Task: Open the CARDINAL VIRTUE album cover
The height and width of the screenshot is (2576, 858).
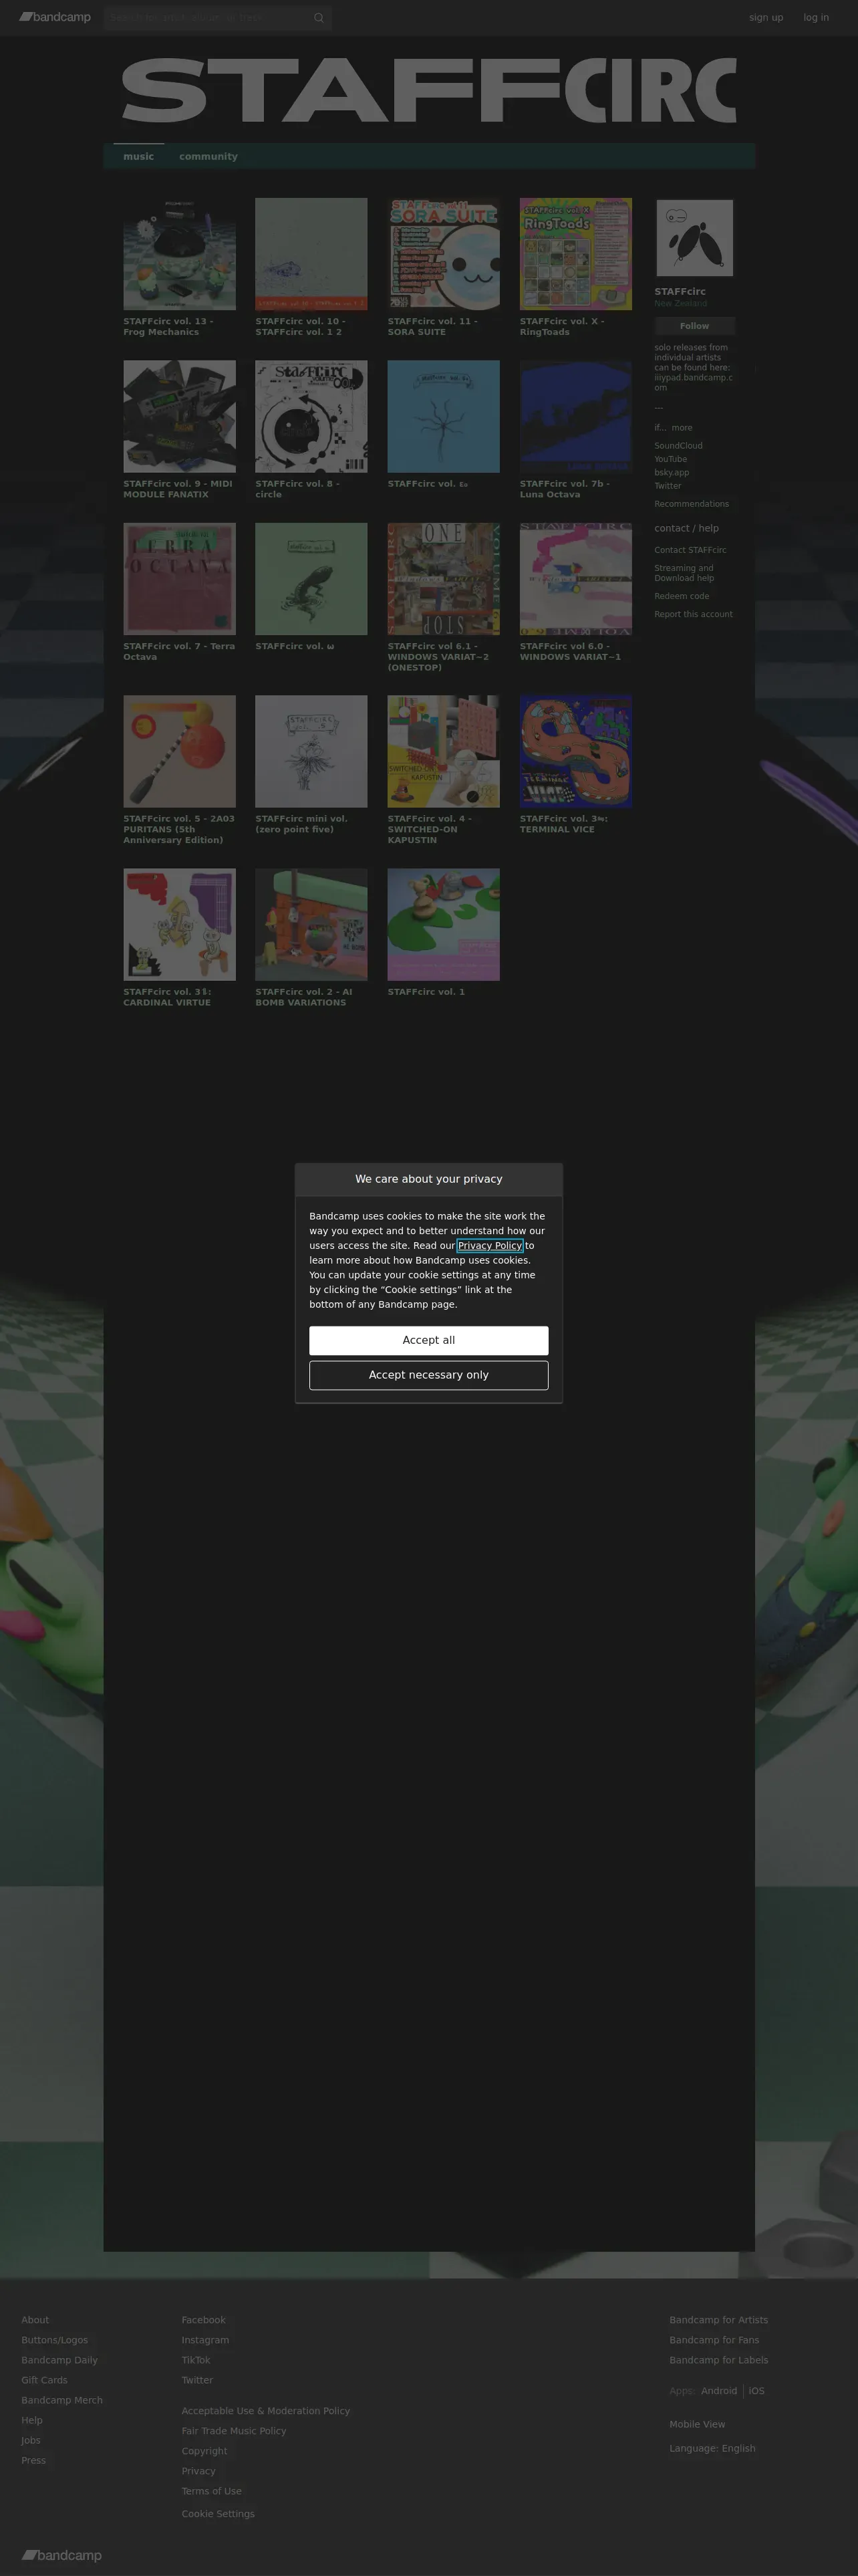Action: pos(180,925)
